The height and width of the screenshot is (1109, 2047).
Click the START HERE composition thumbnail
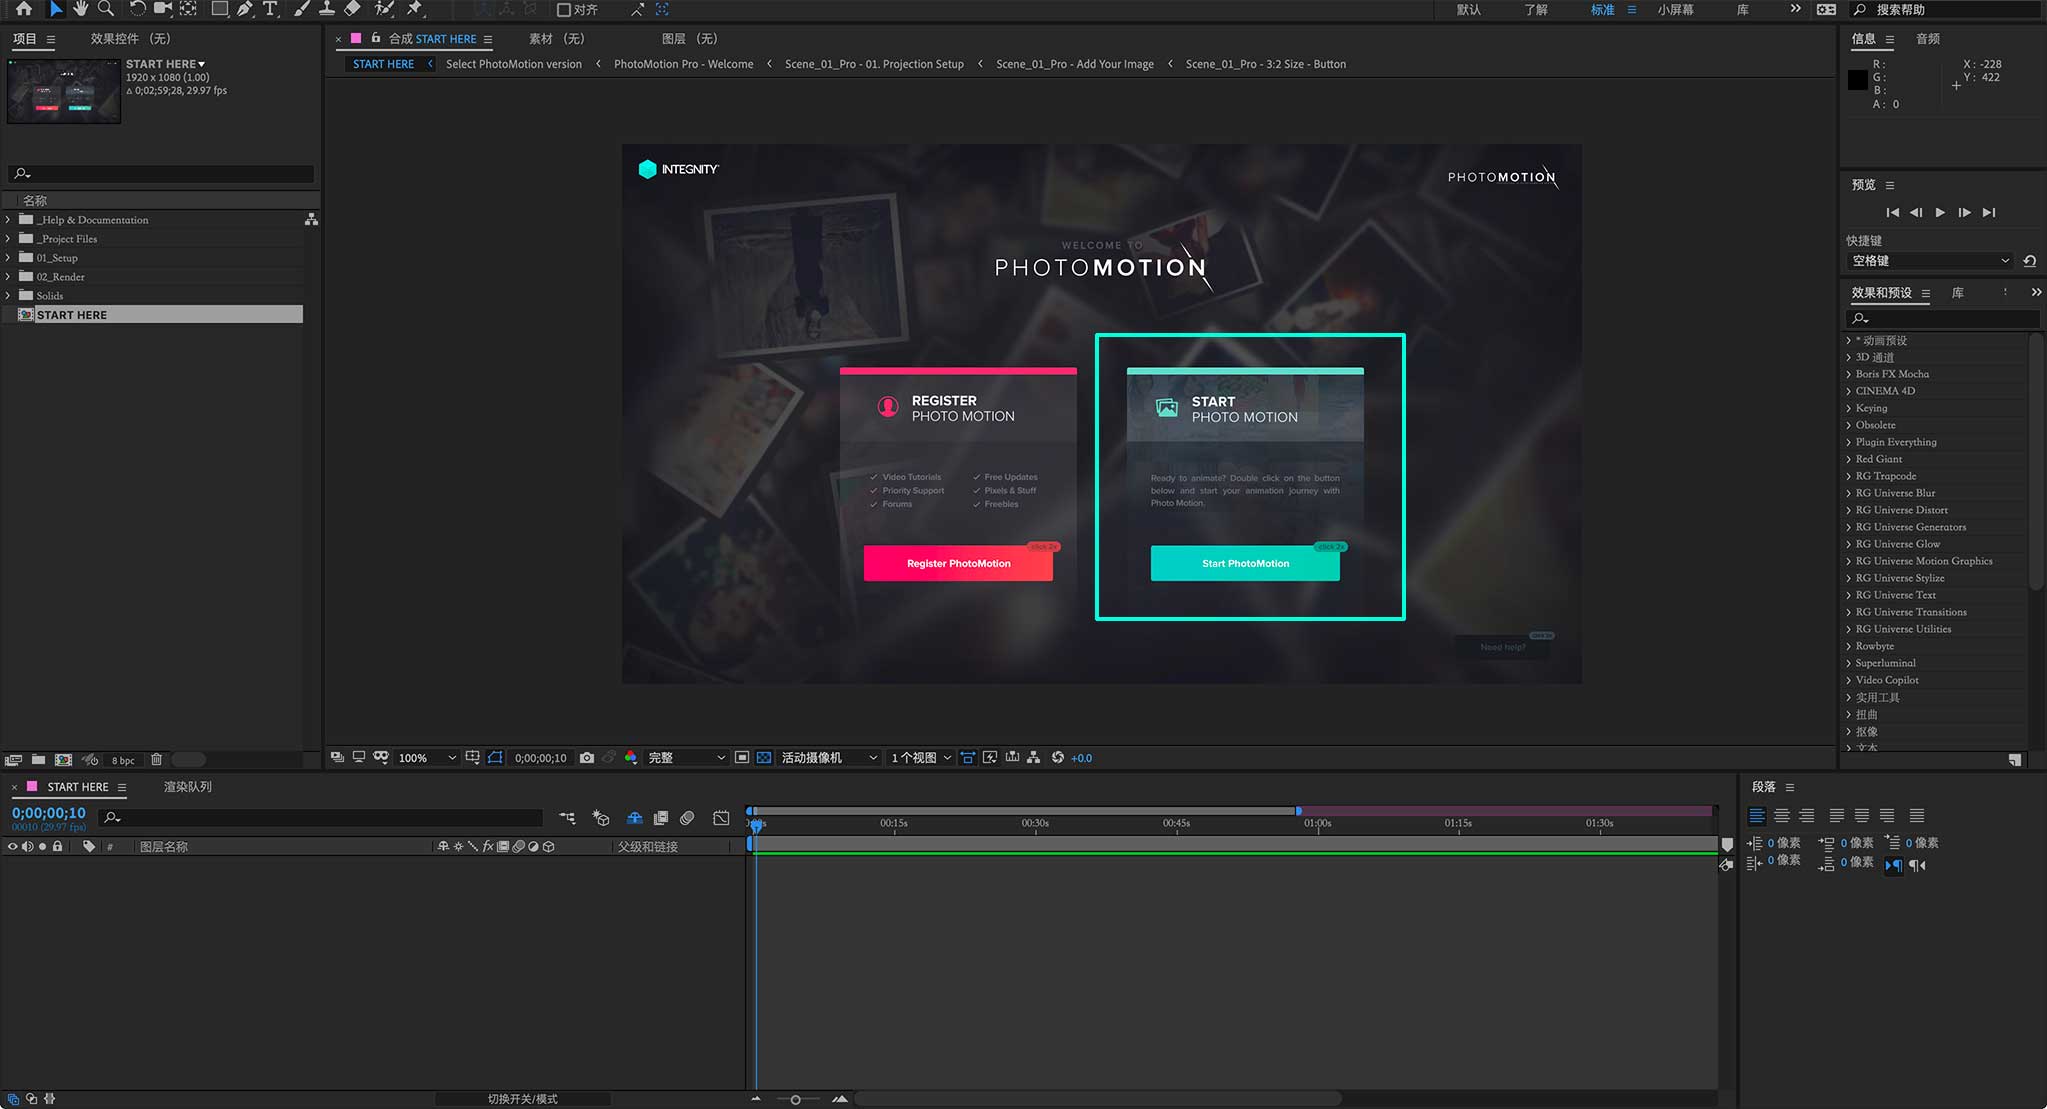(64, 91)
